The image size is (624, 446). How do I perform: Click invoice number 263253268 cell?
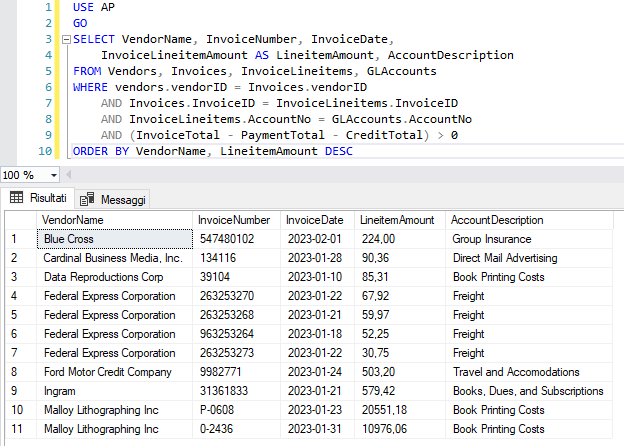pyautogui.click(x=237, y=315)
